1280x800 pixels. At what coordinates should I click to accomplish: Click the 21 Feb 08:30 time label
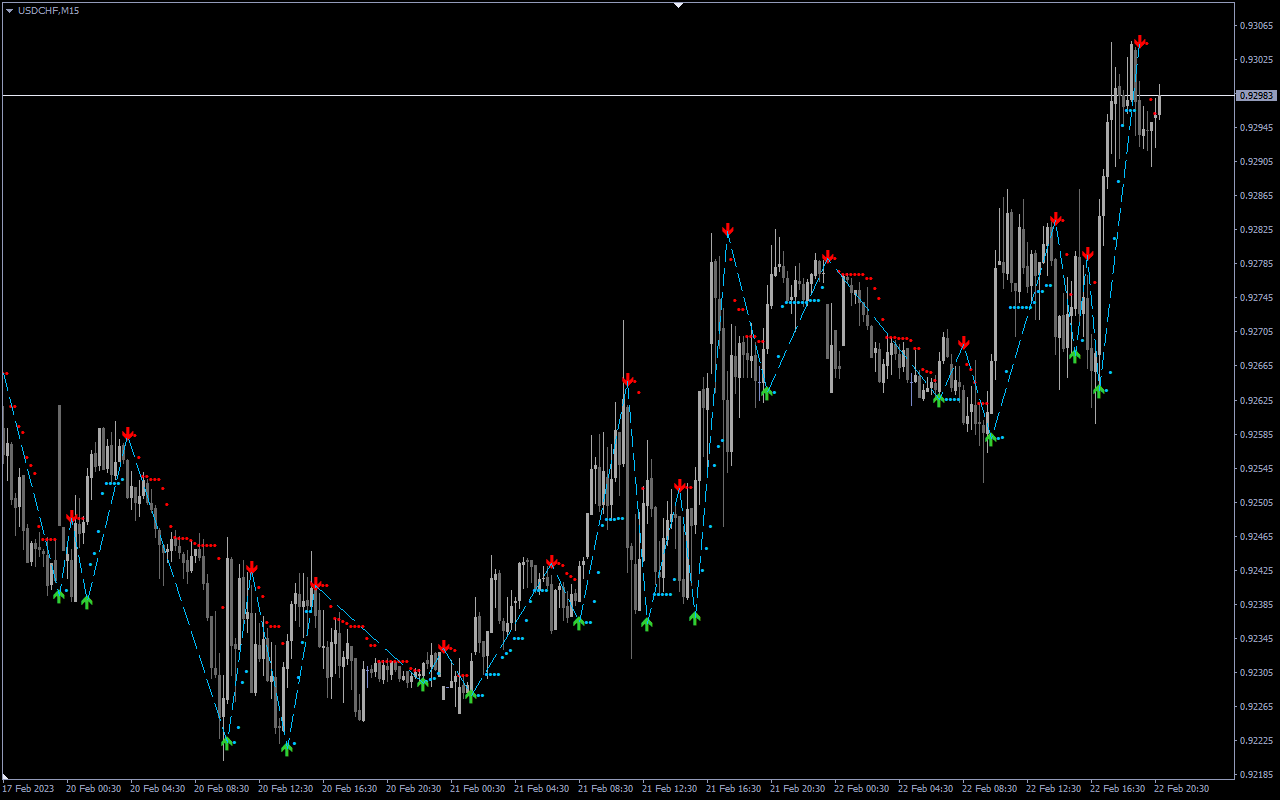click(605, 789)
